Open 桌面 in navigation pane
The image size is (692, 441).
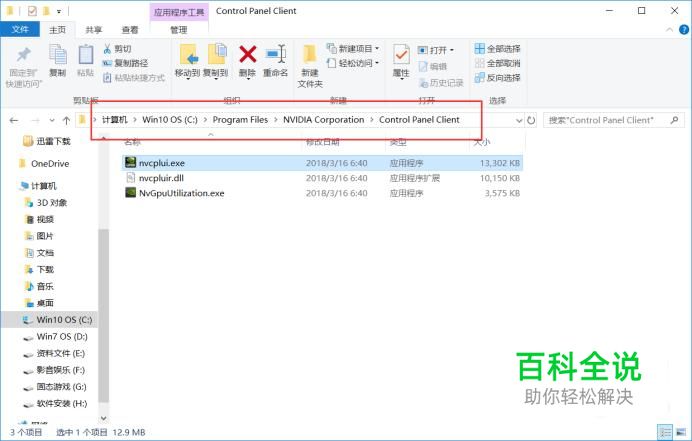pyautogui.click(x=39, y=303)
